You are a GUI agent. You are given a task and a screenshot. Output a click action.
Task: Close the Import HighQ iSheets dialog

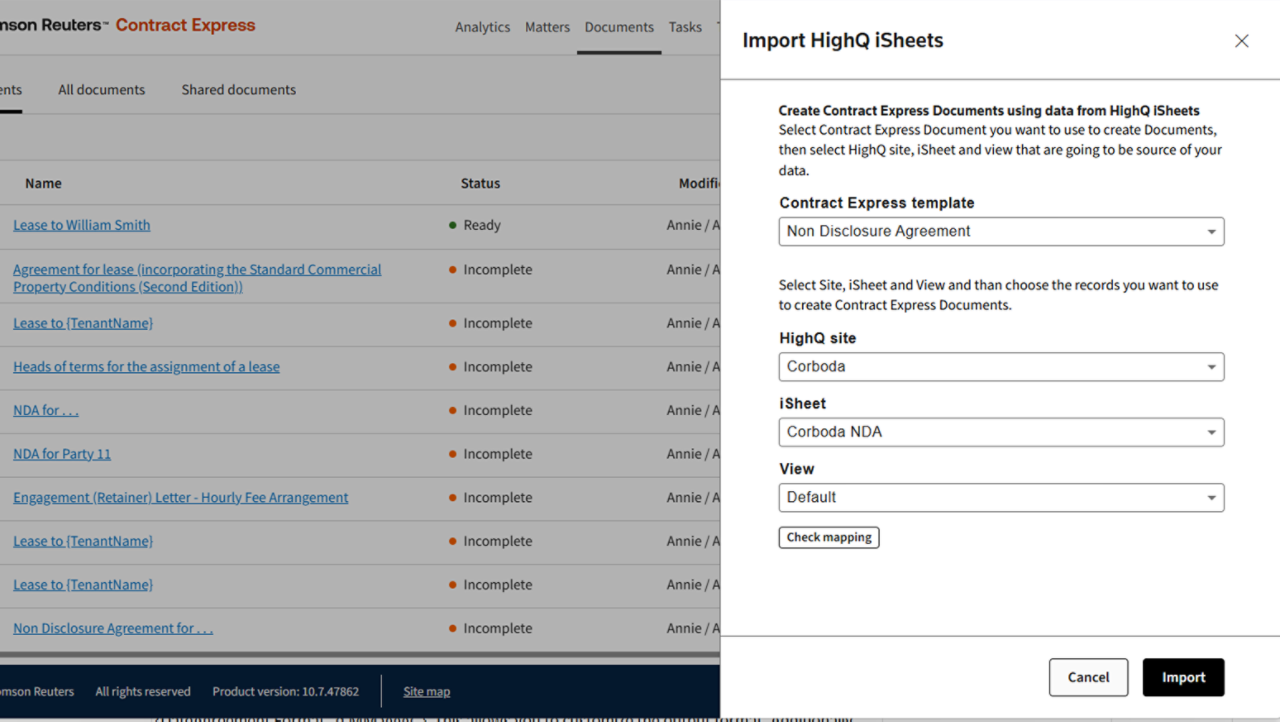1241,41
